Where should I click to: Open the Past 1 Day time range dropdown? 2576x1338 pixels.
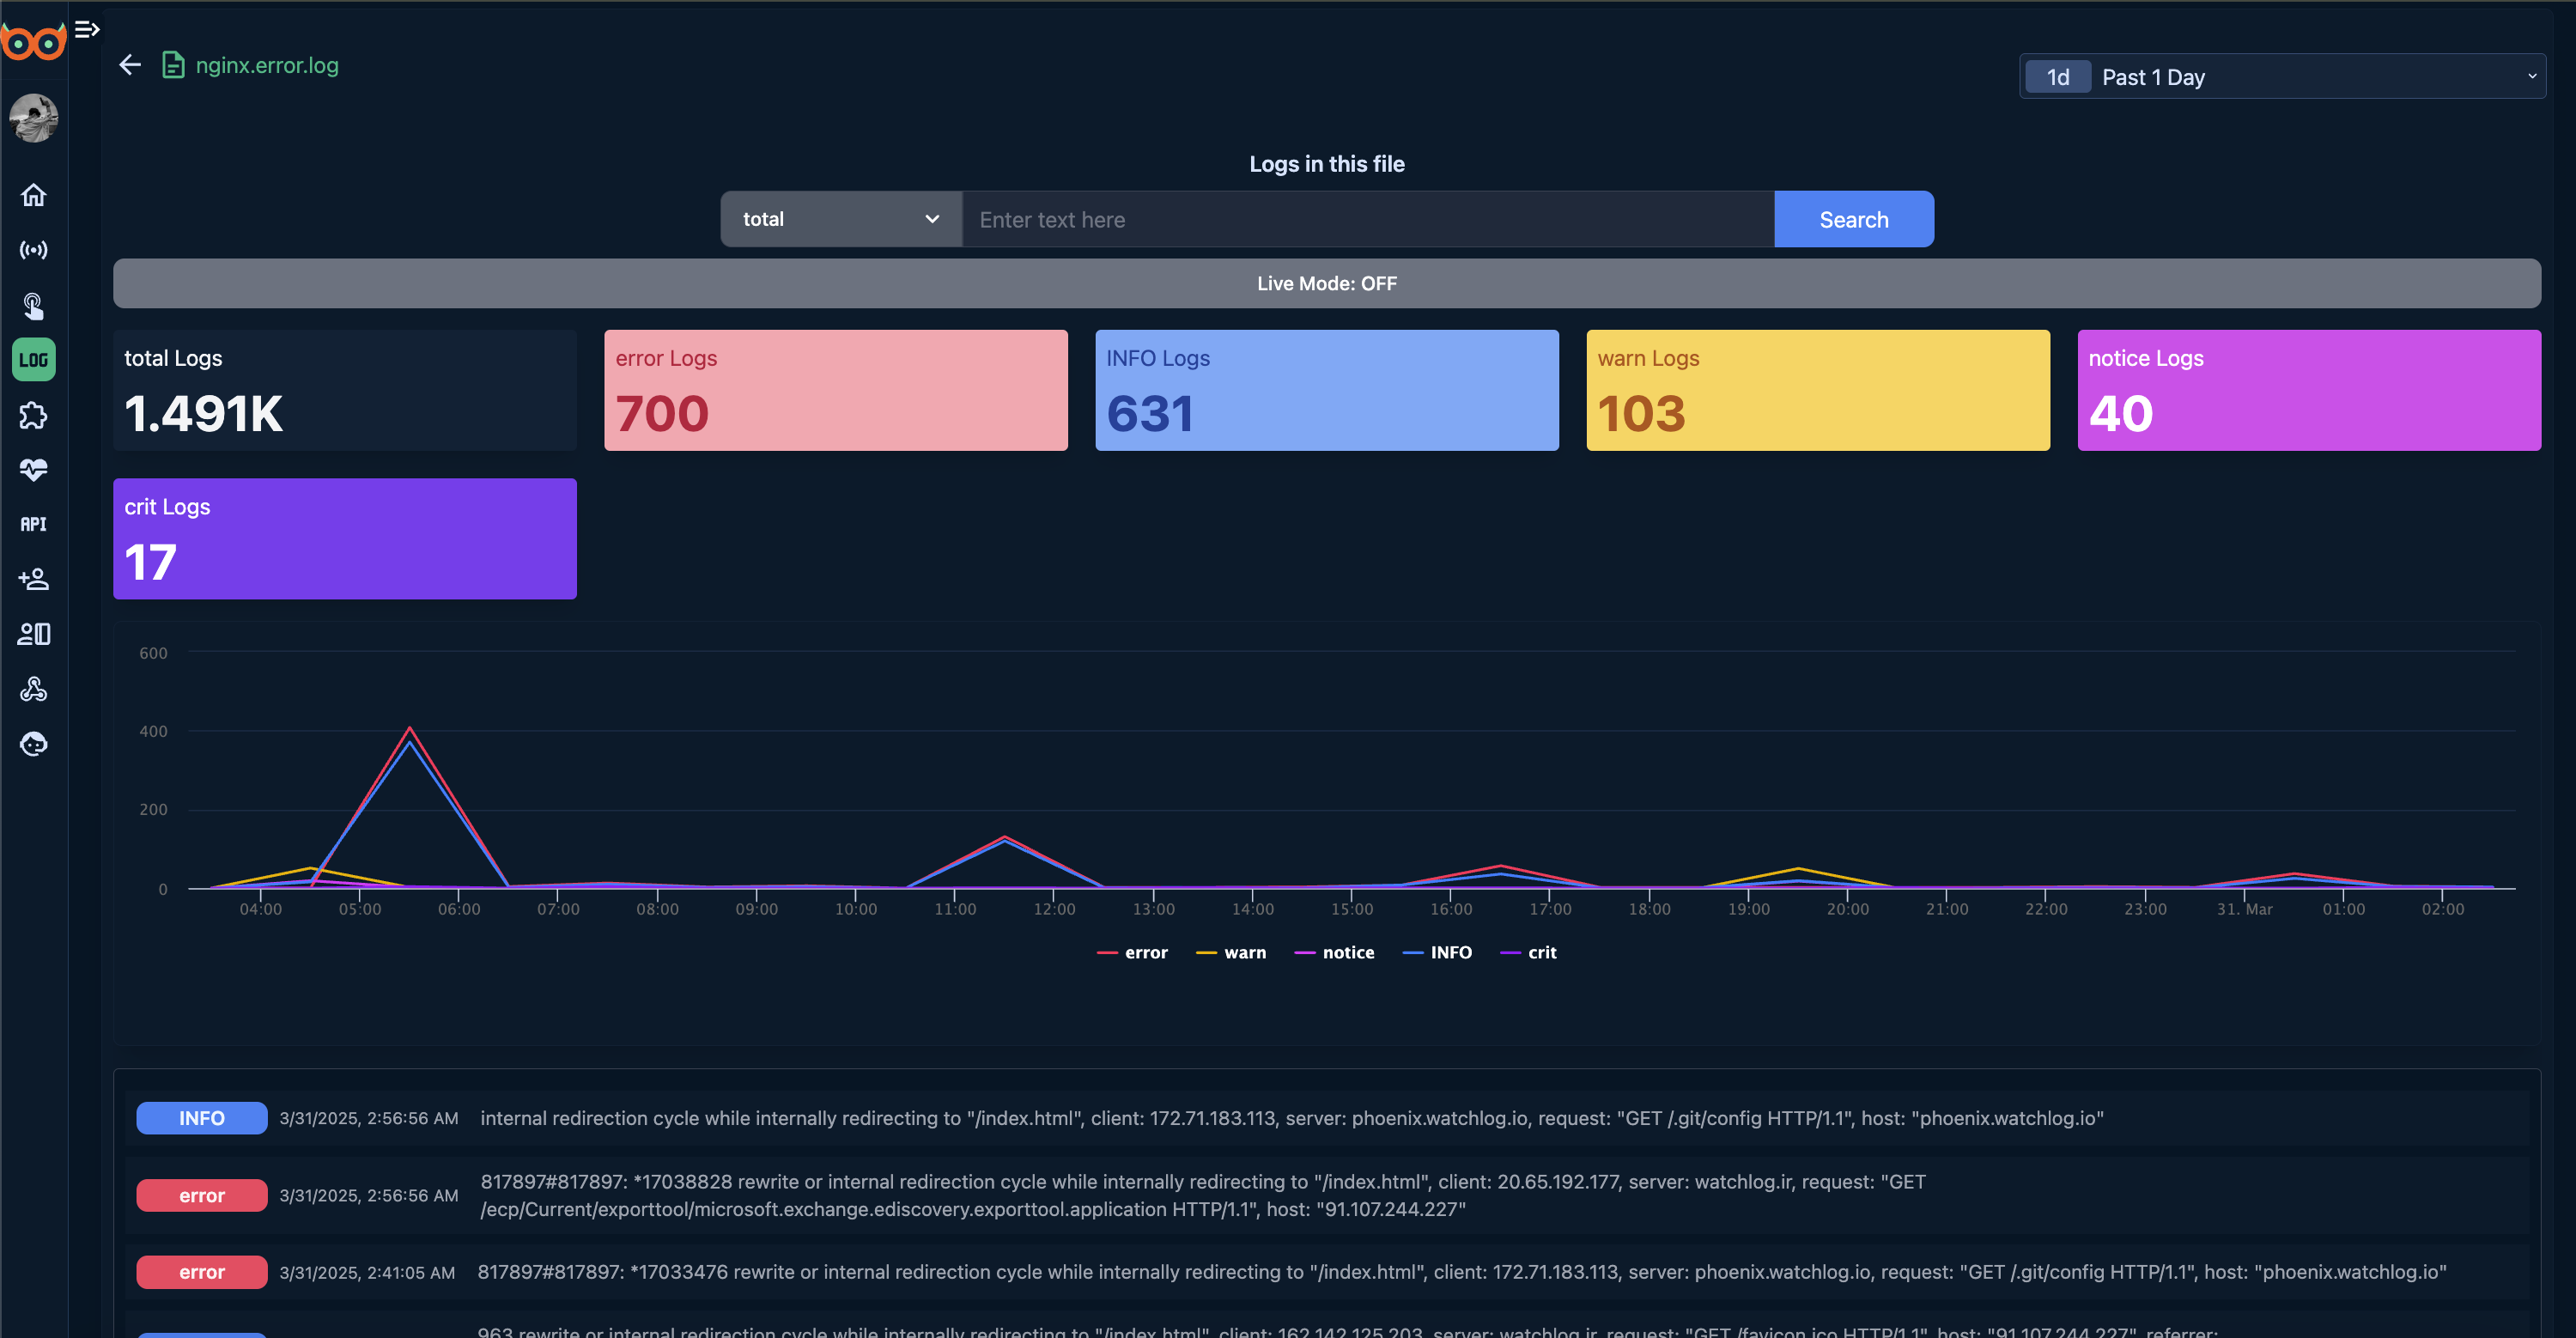2281,77
